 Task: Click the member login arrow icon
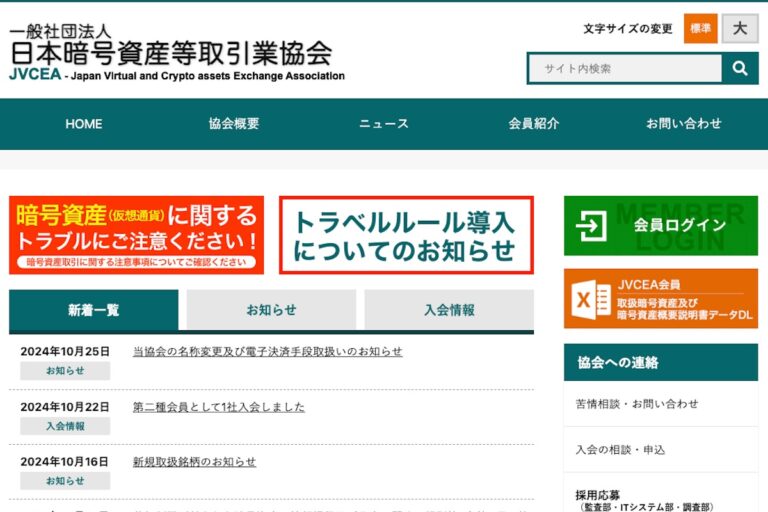[591, 226]
